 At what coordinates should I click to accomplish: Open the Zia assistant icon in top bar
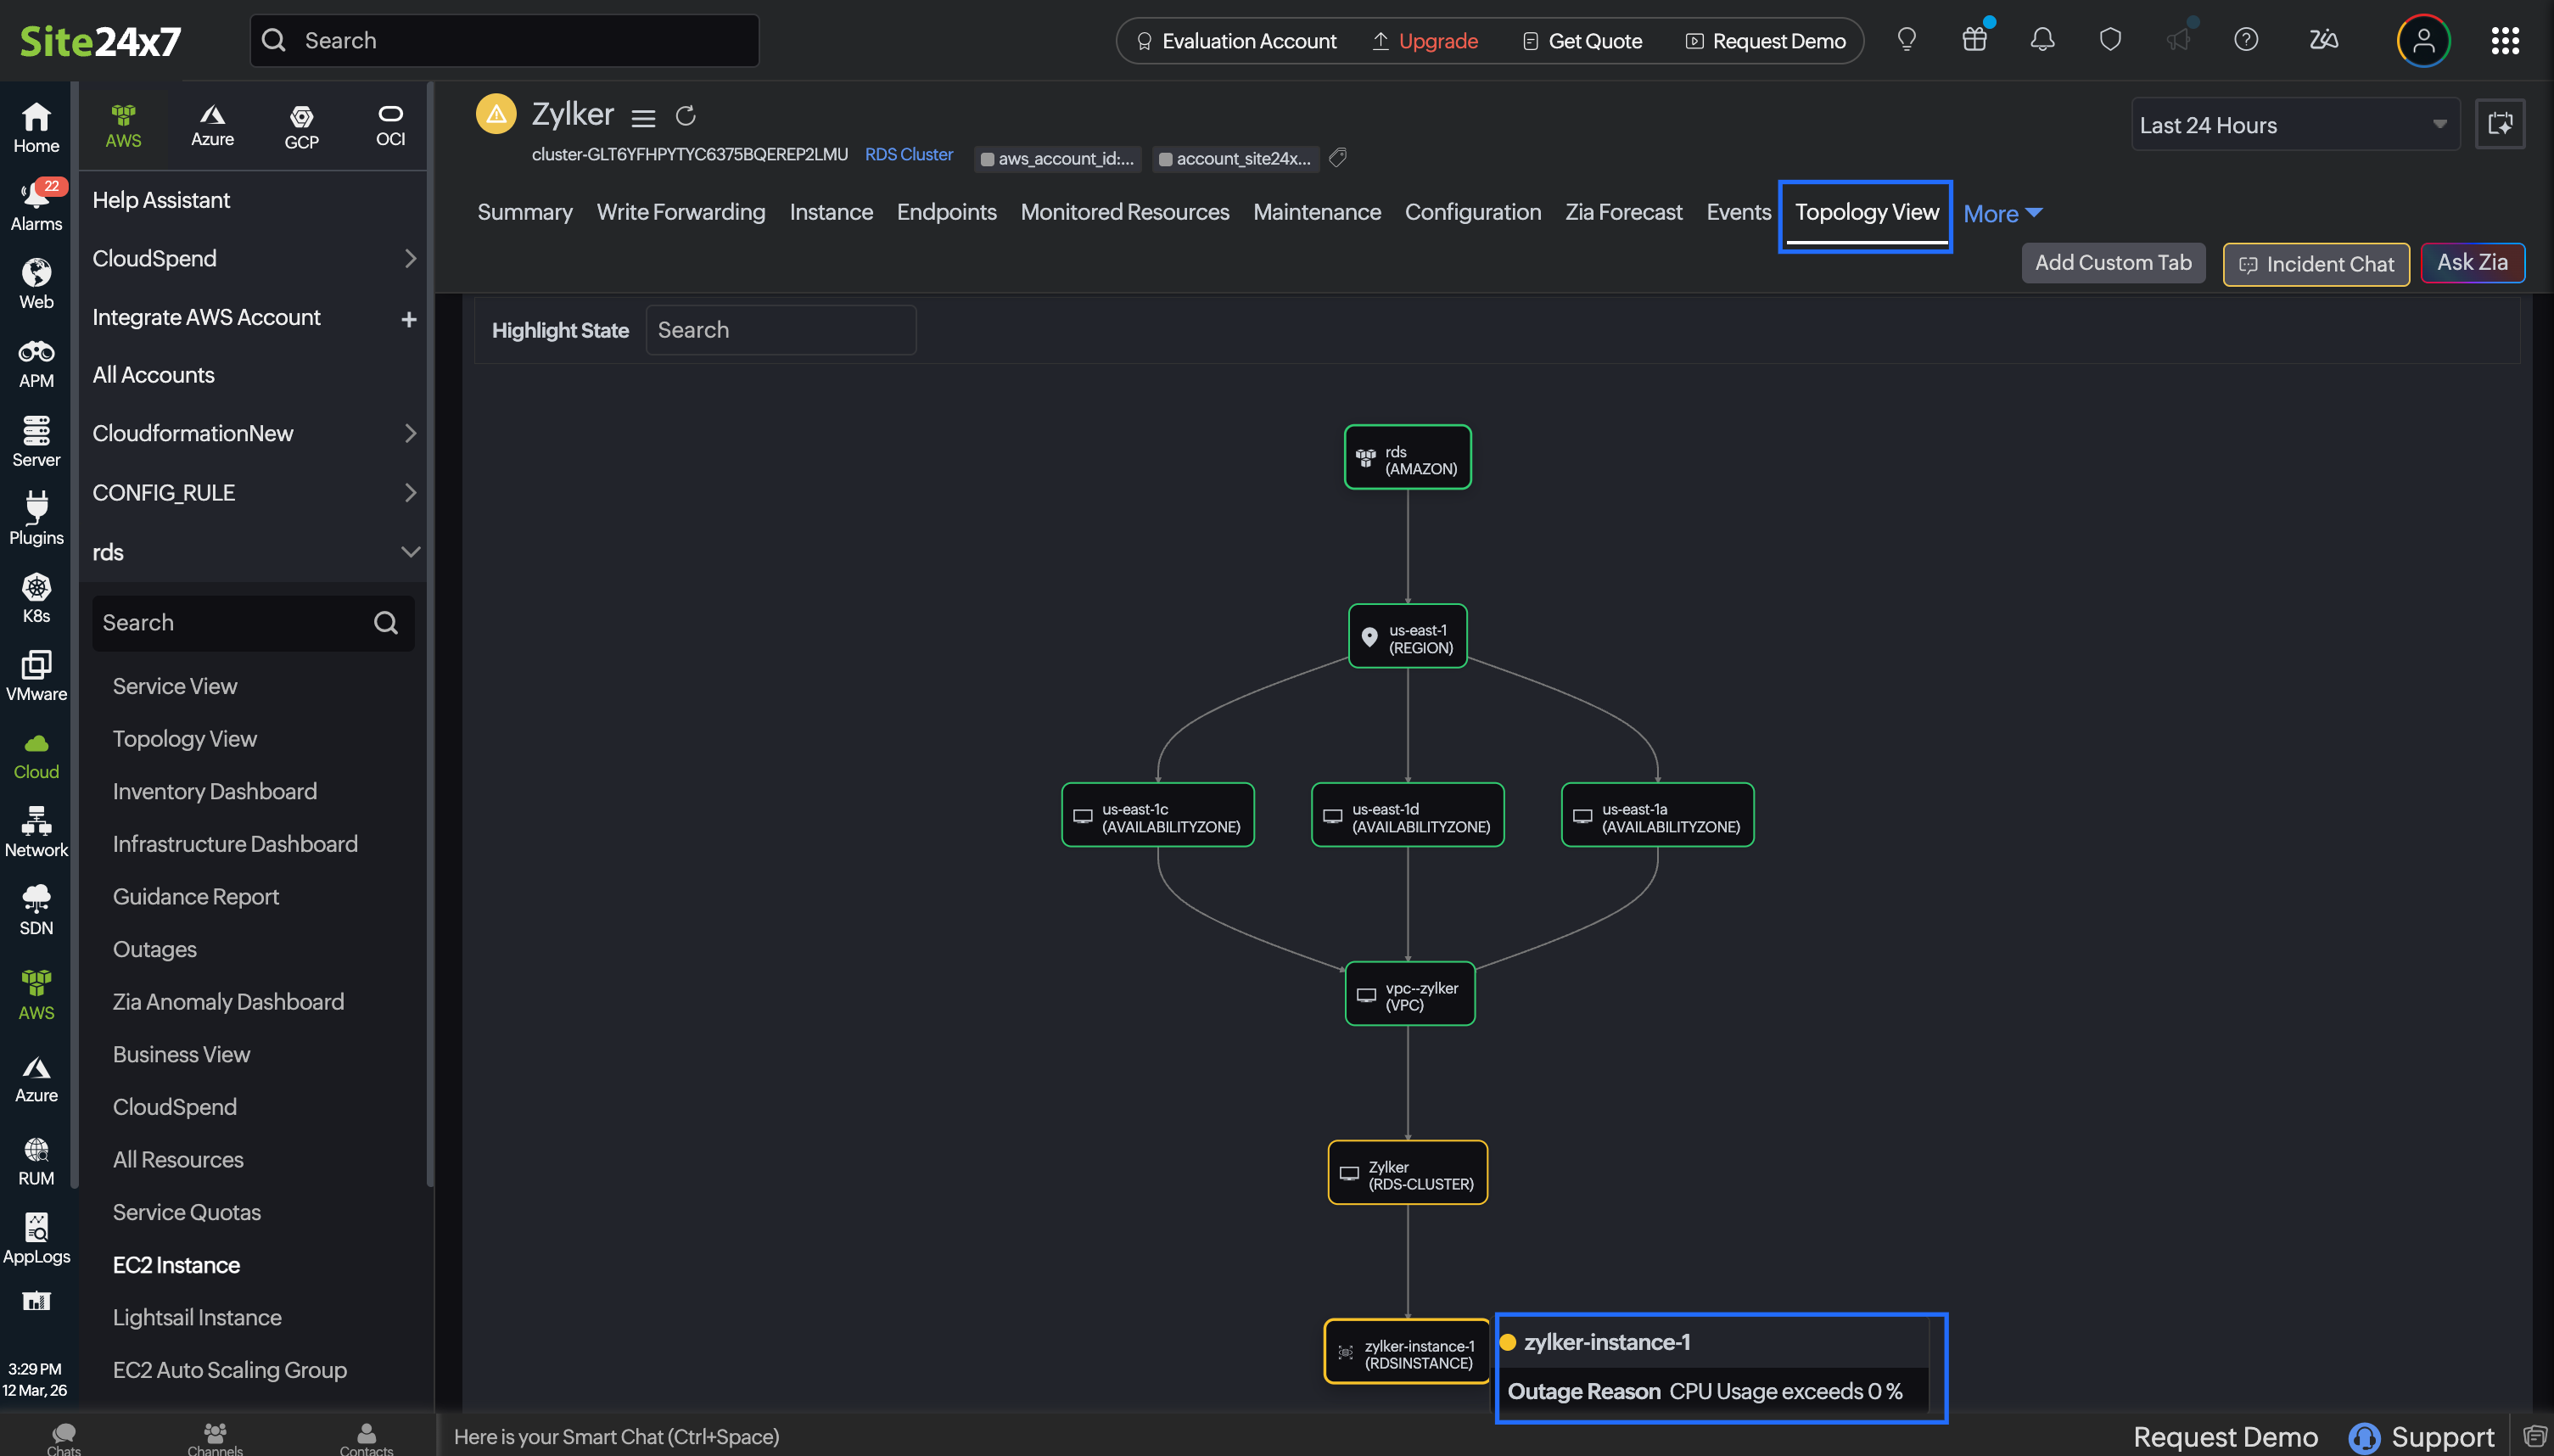[2323, 40]
